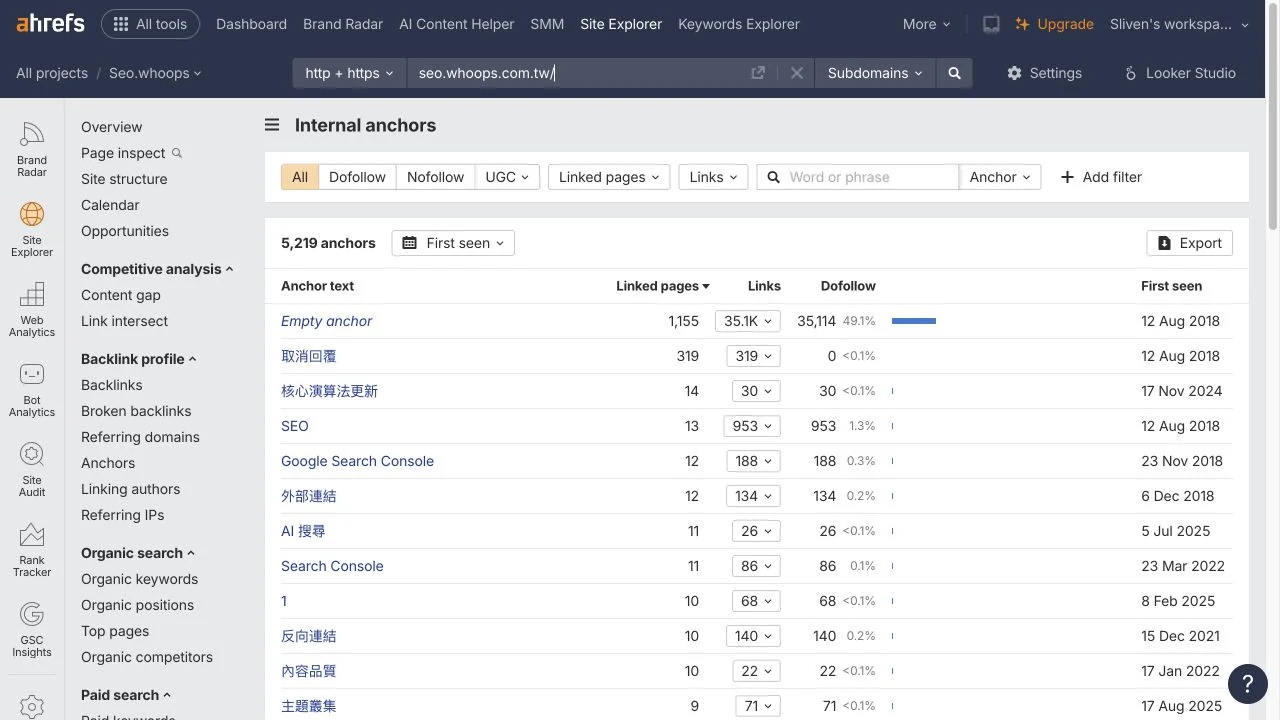The image size is (1280, 720).
Task: Select the Nofollow filter
Action: click(435, 177)
